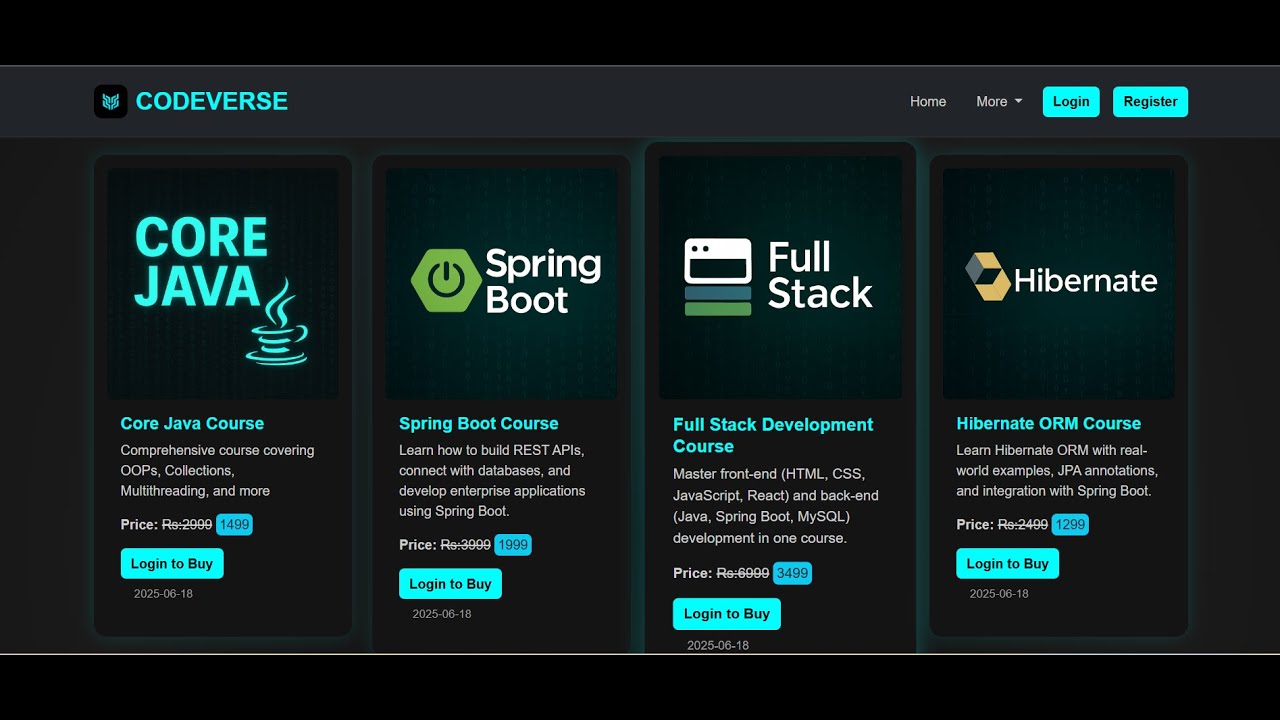Click the Hibernate card date 2025-06-18
This screenshot has width=1280, height=720.
click(x=999, y=593)
